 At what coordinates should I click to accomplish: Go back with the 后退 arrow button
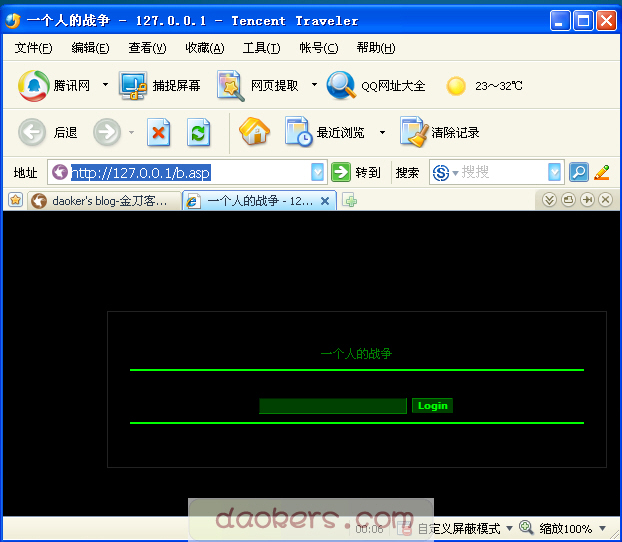tap(32, 132)
